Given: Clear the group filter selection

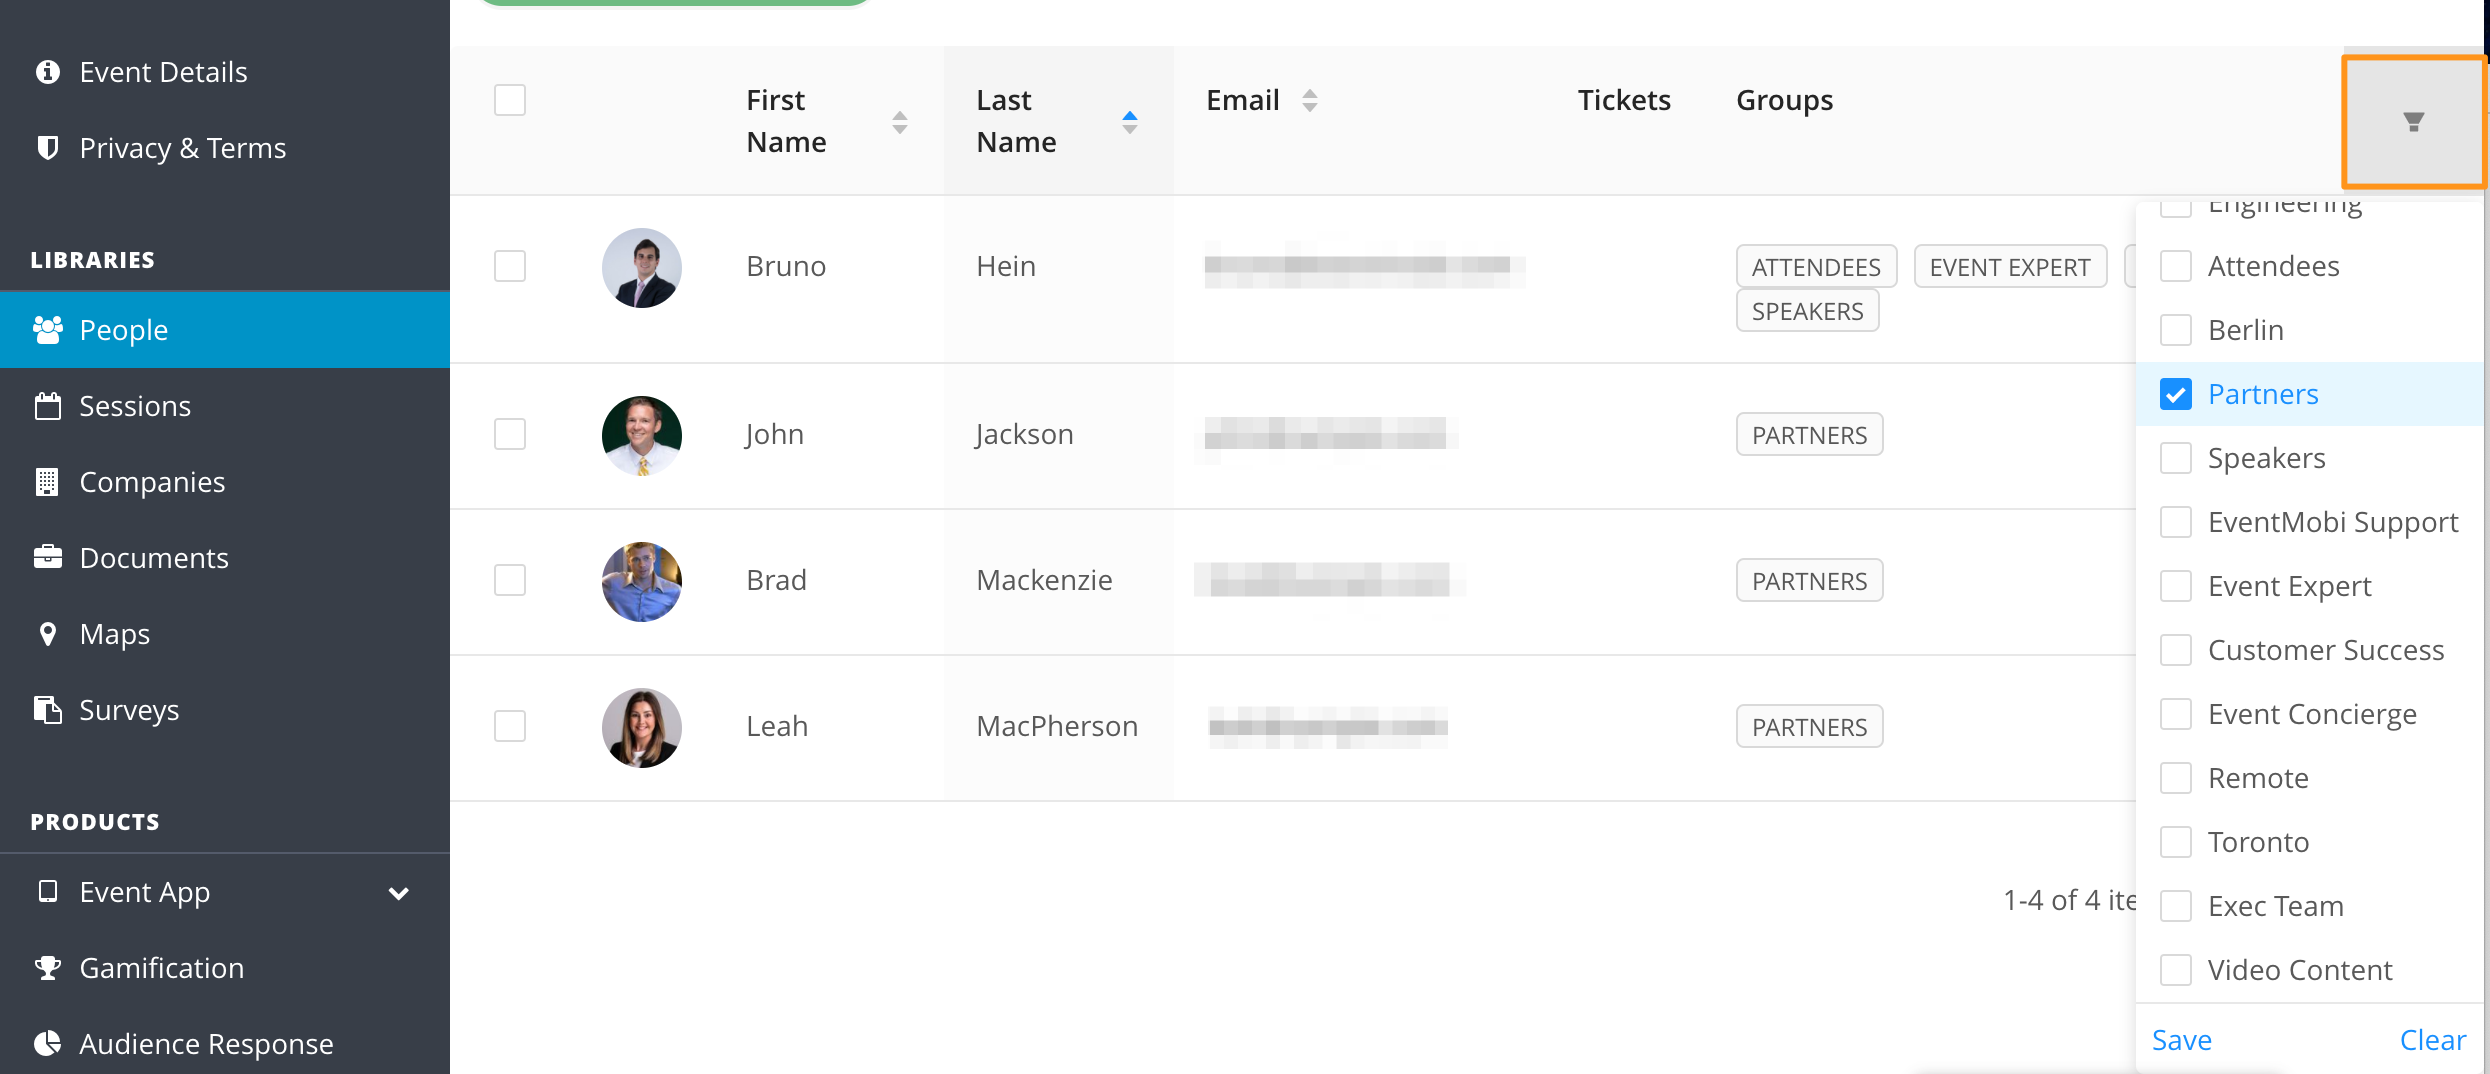Looking at the screenshot, I should click(2432, 1040).
